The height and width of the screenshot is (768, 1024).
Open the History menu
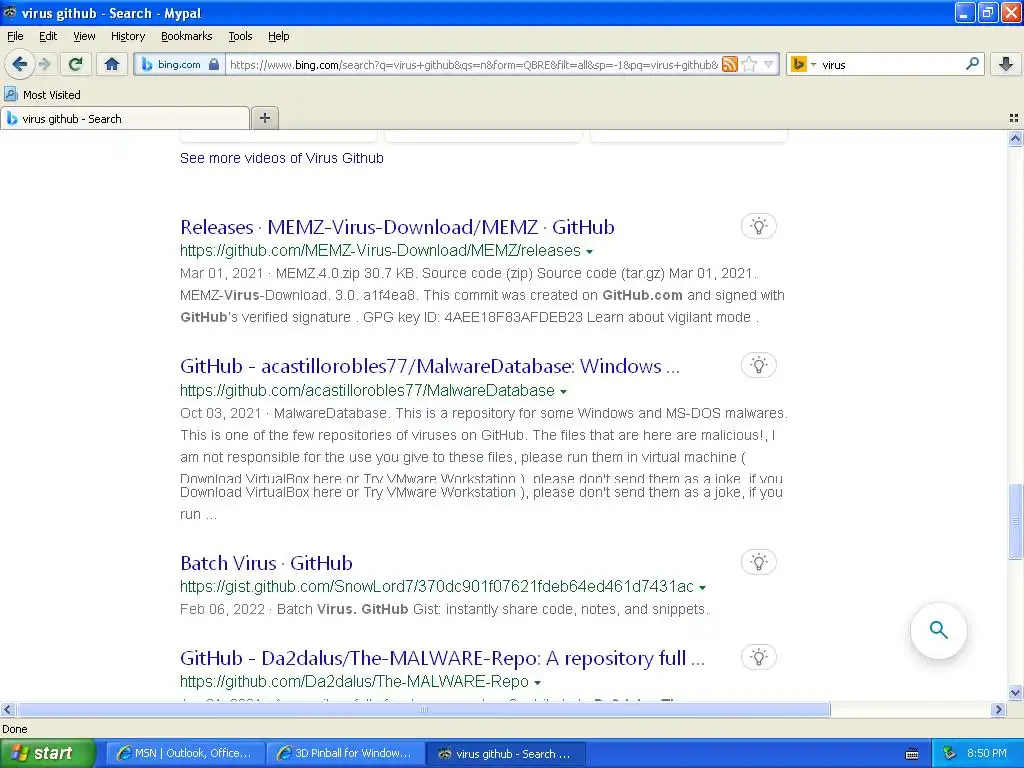[x=127, y=36]
